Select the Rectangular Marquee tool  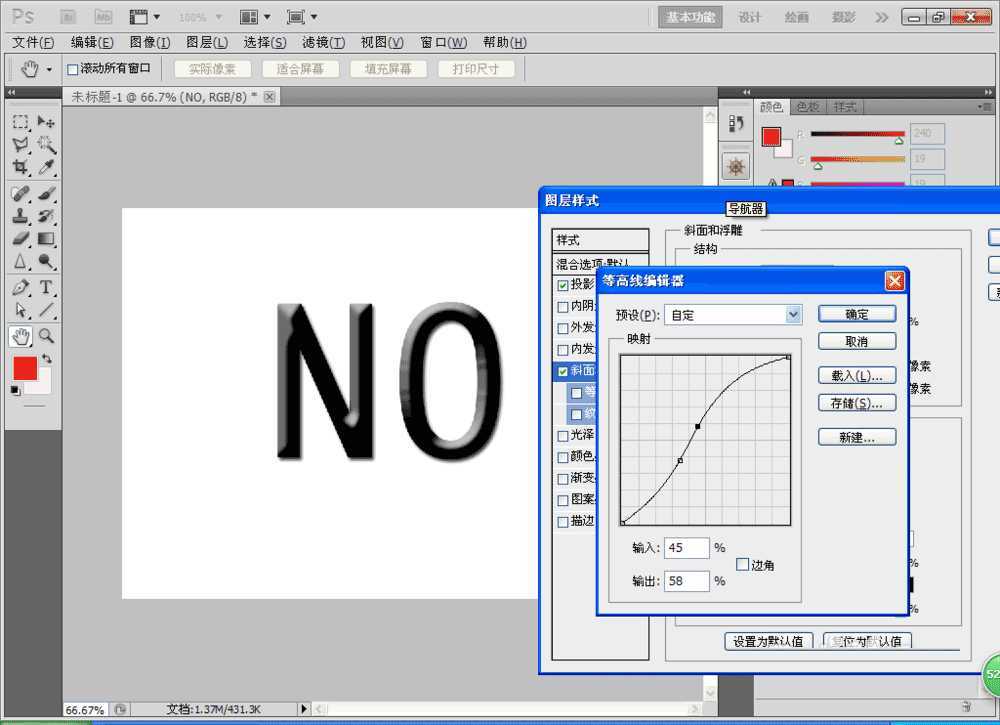[x=20, y=122]
